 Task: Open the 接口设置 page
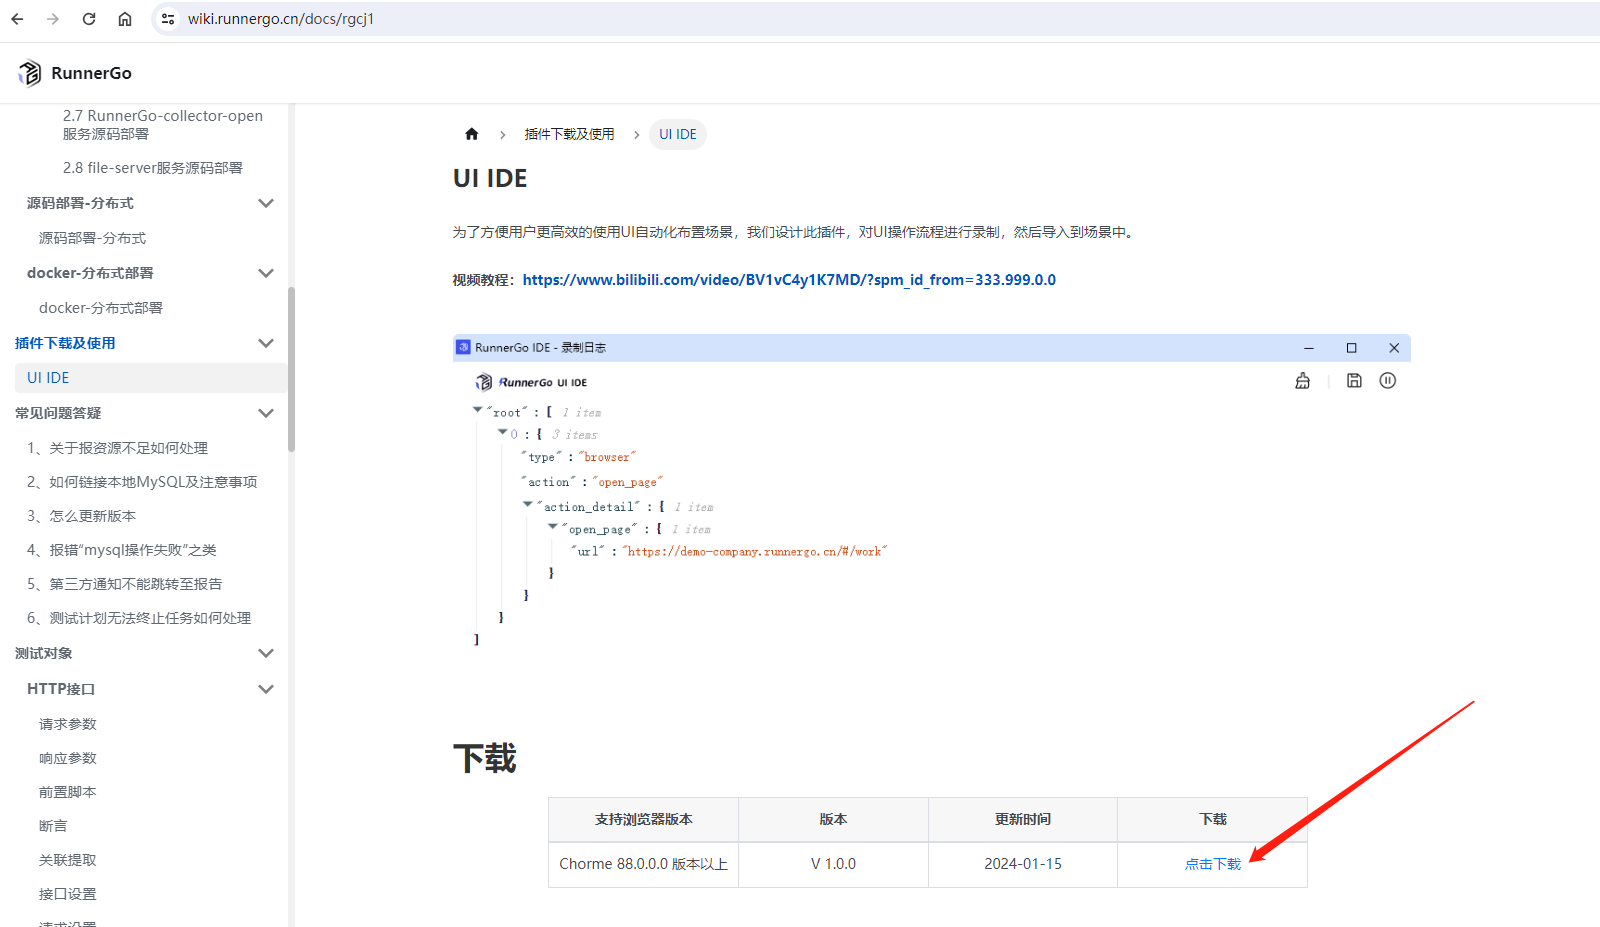(x=68, y=894)
